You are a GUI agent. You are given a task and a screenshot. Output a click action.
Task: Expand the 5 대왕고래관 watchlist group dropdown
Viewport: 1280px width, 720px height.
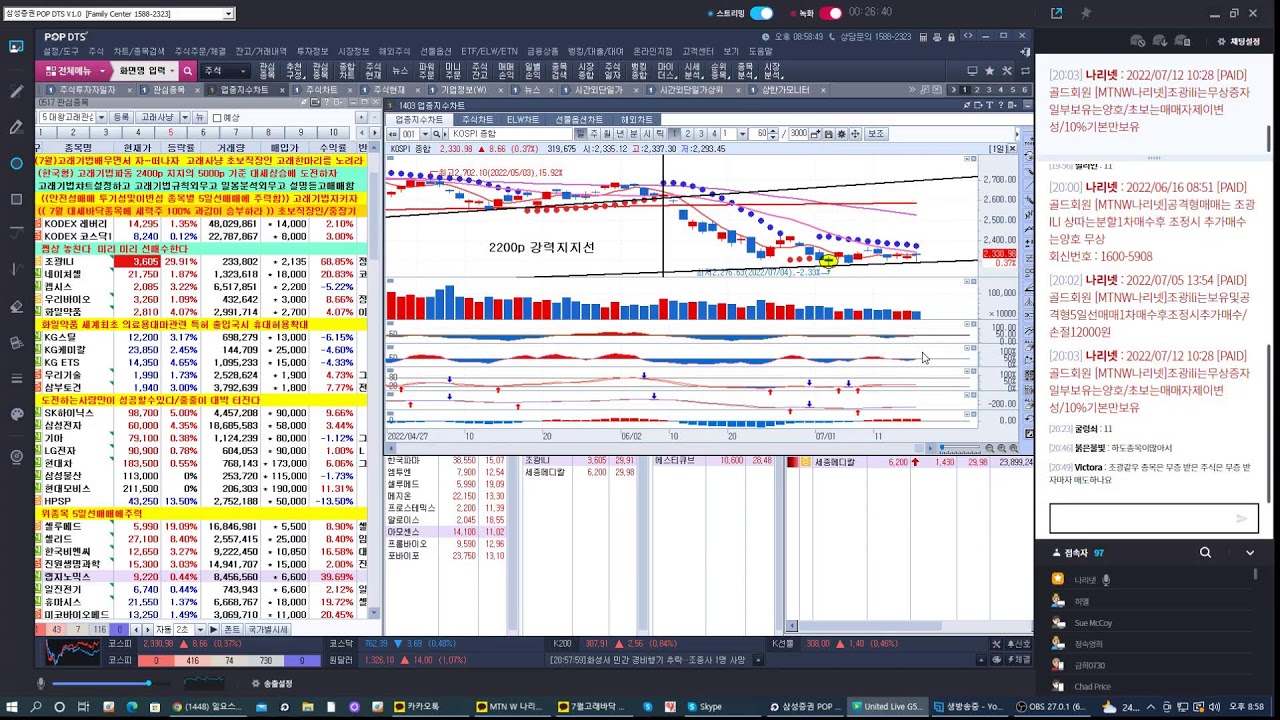(x=101, y=118)
